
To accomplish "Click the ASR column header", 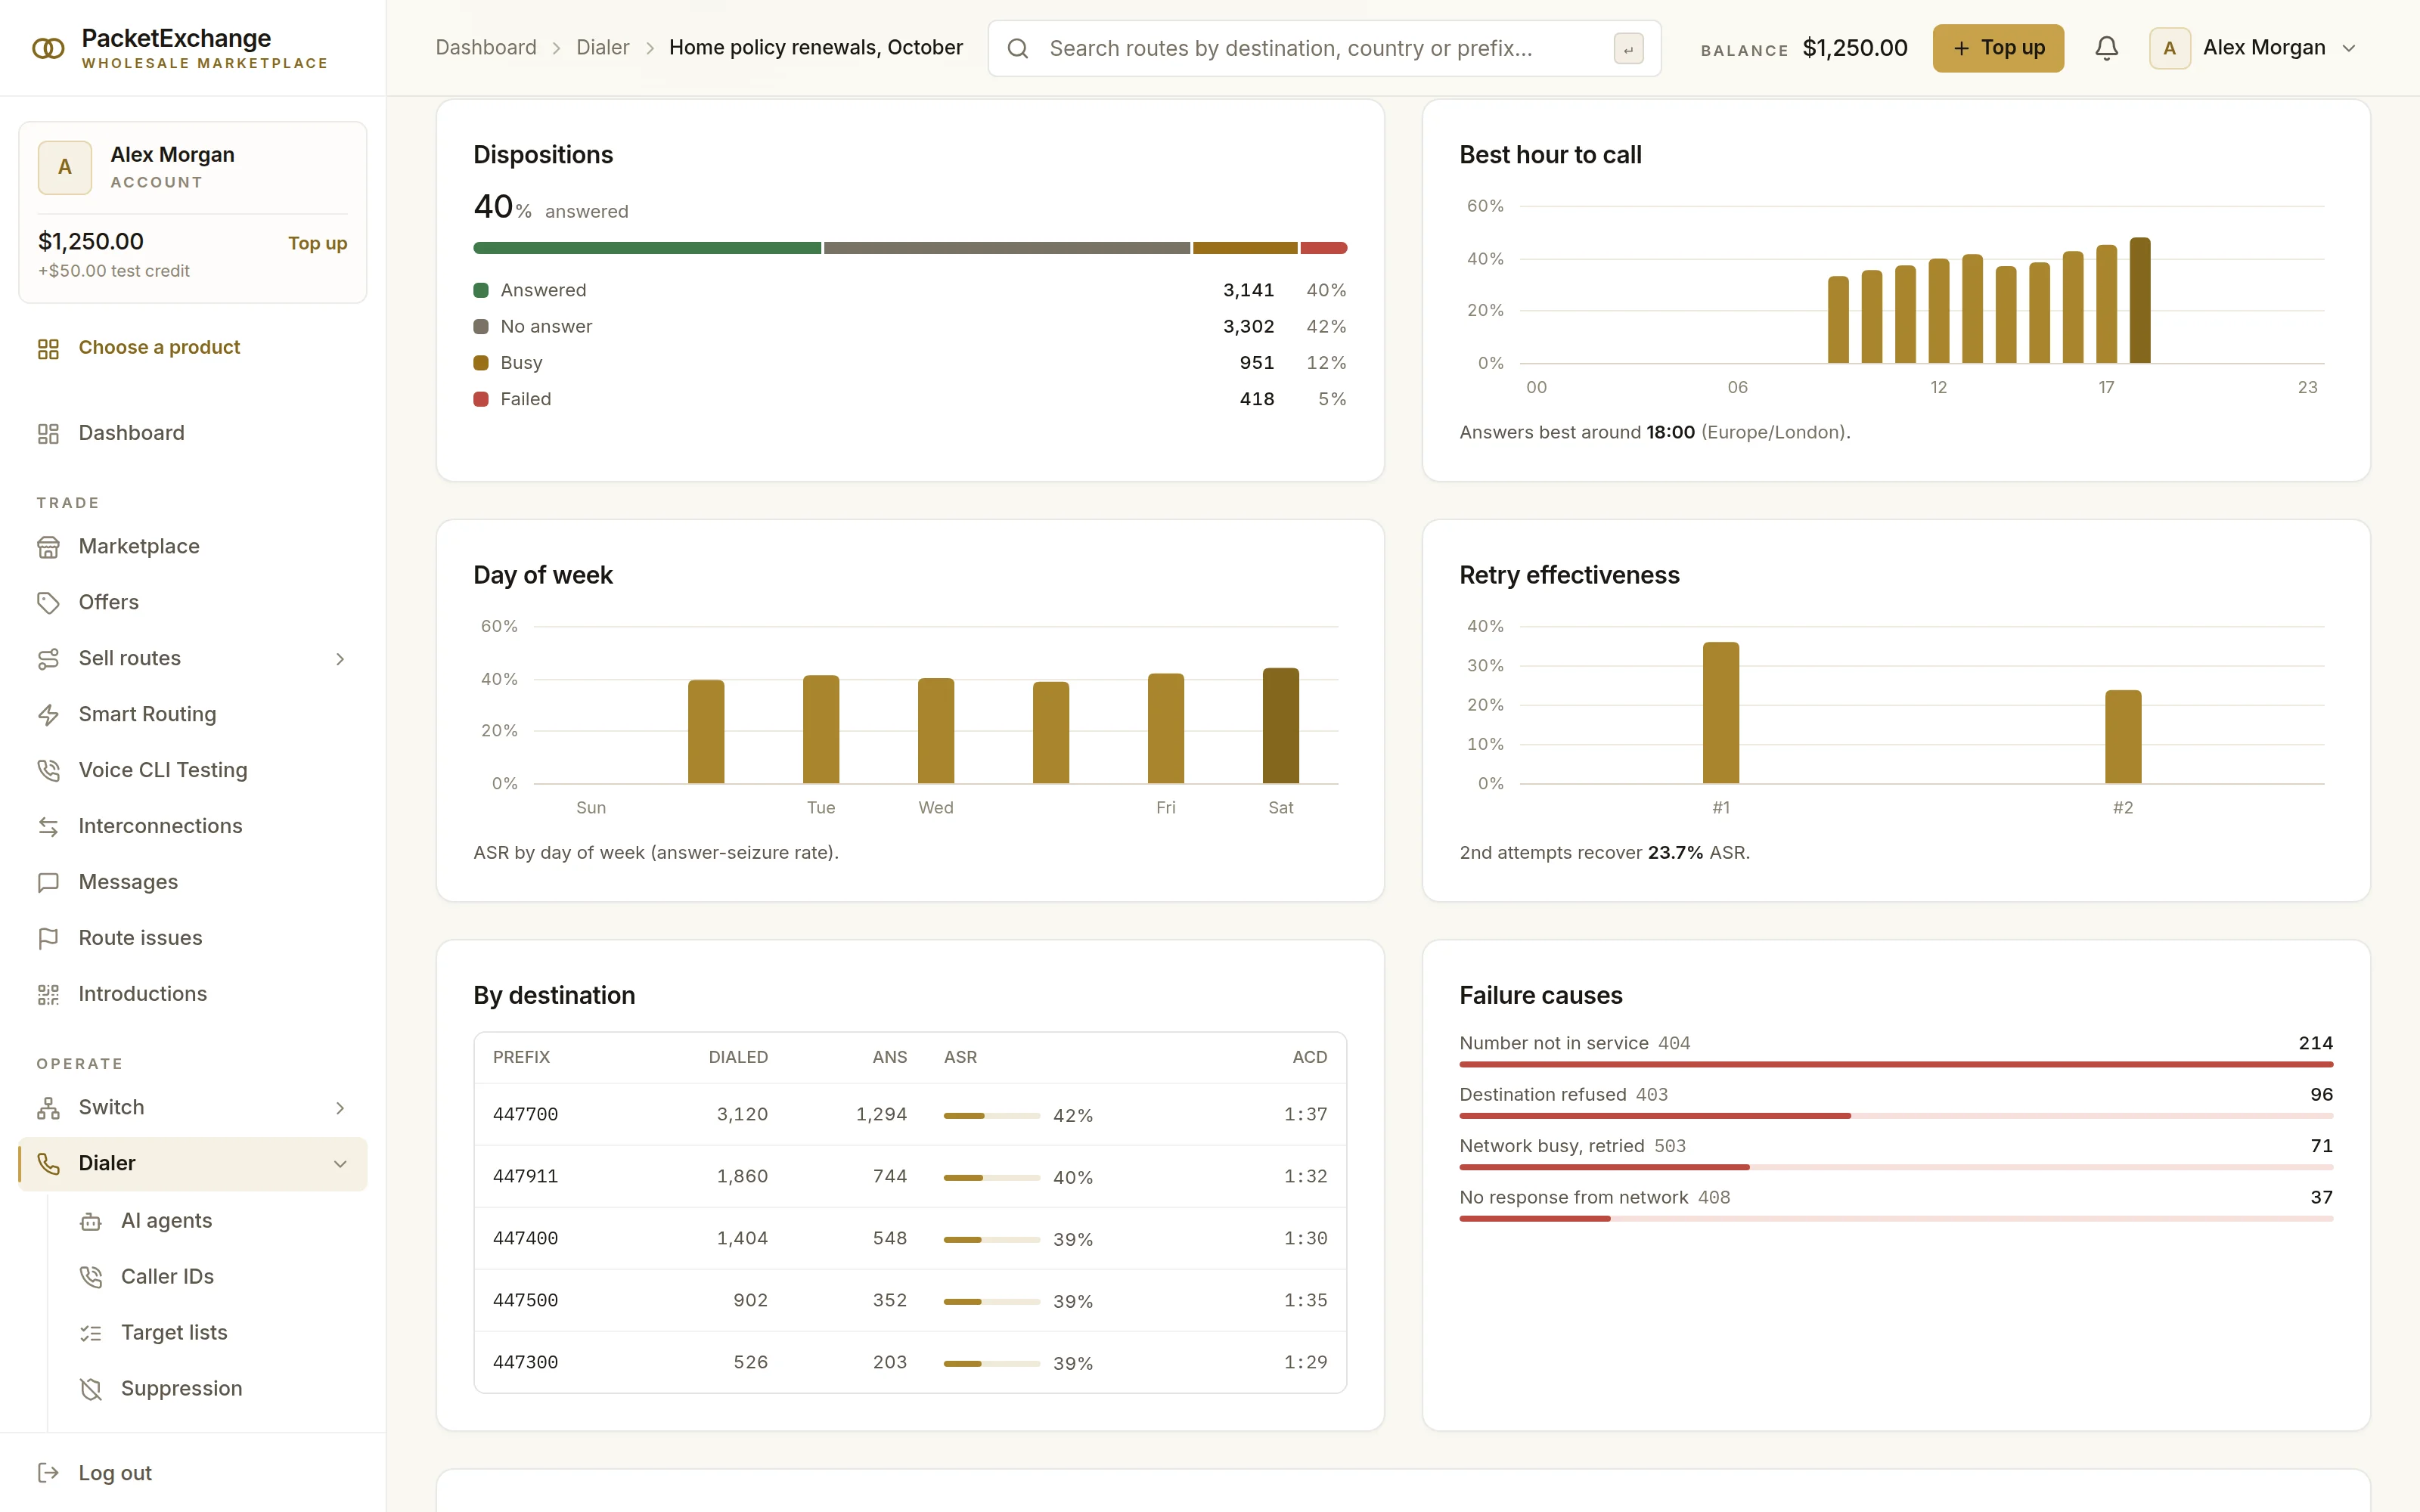I will point(960,1057).
